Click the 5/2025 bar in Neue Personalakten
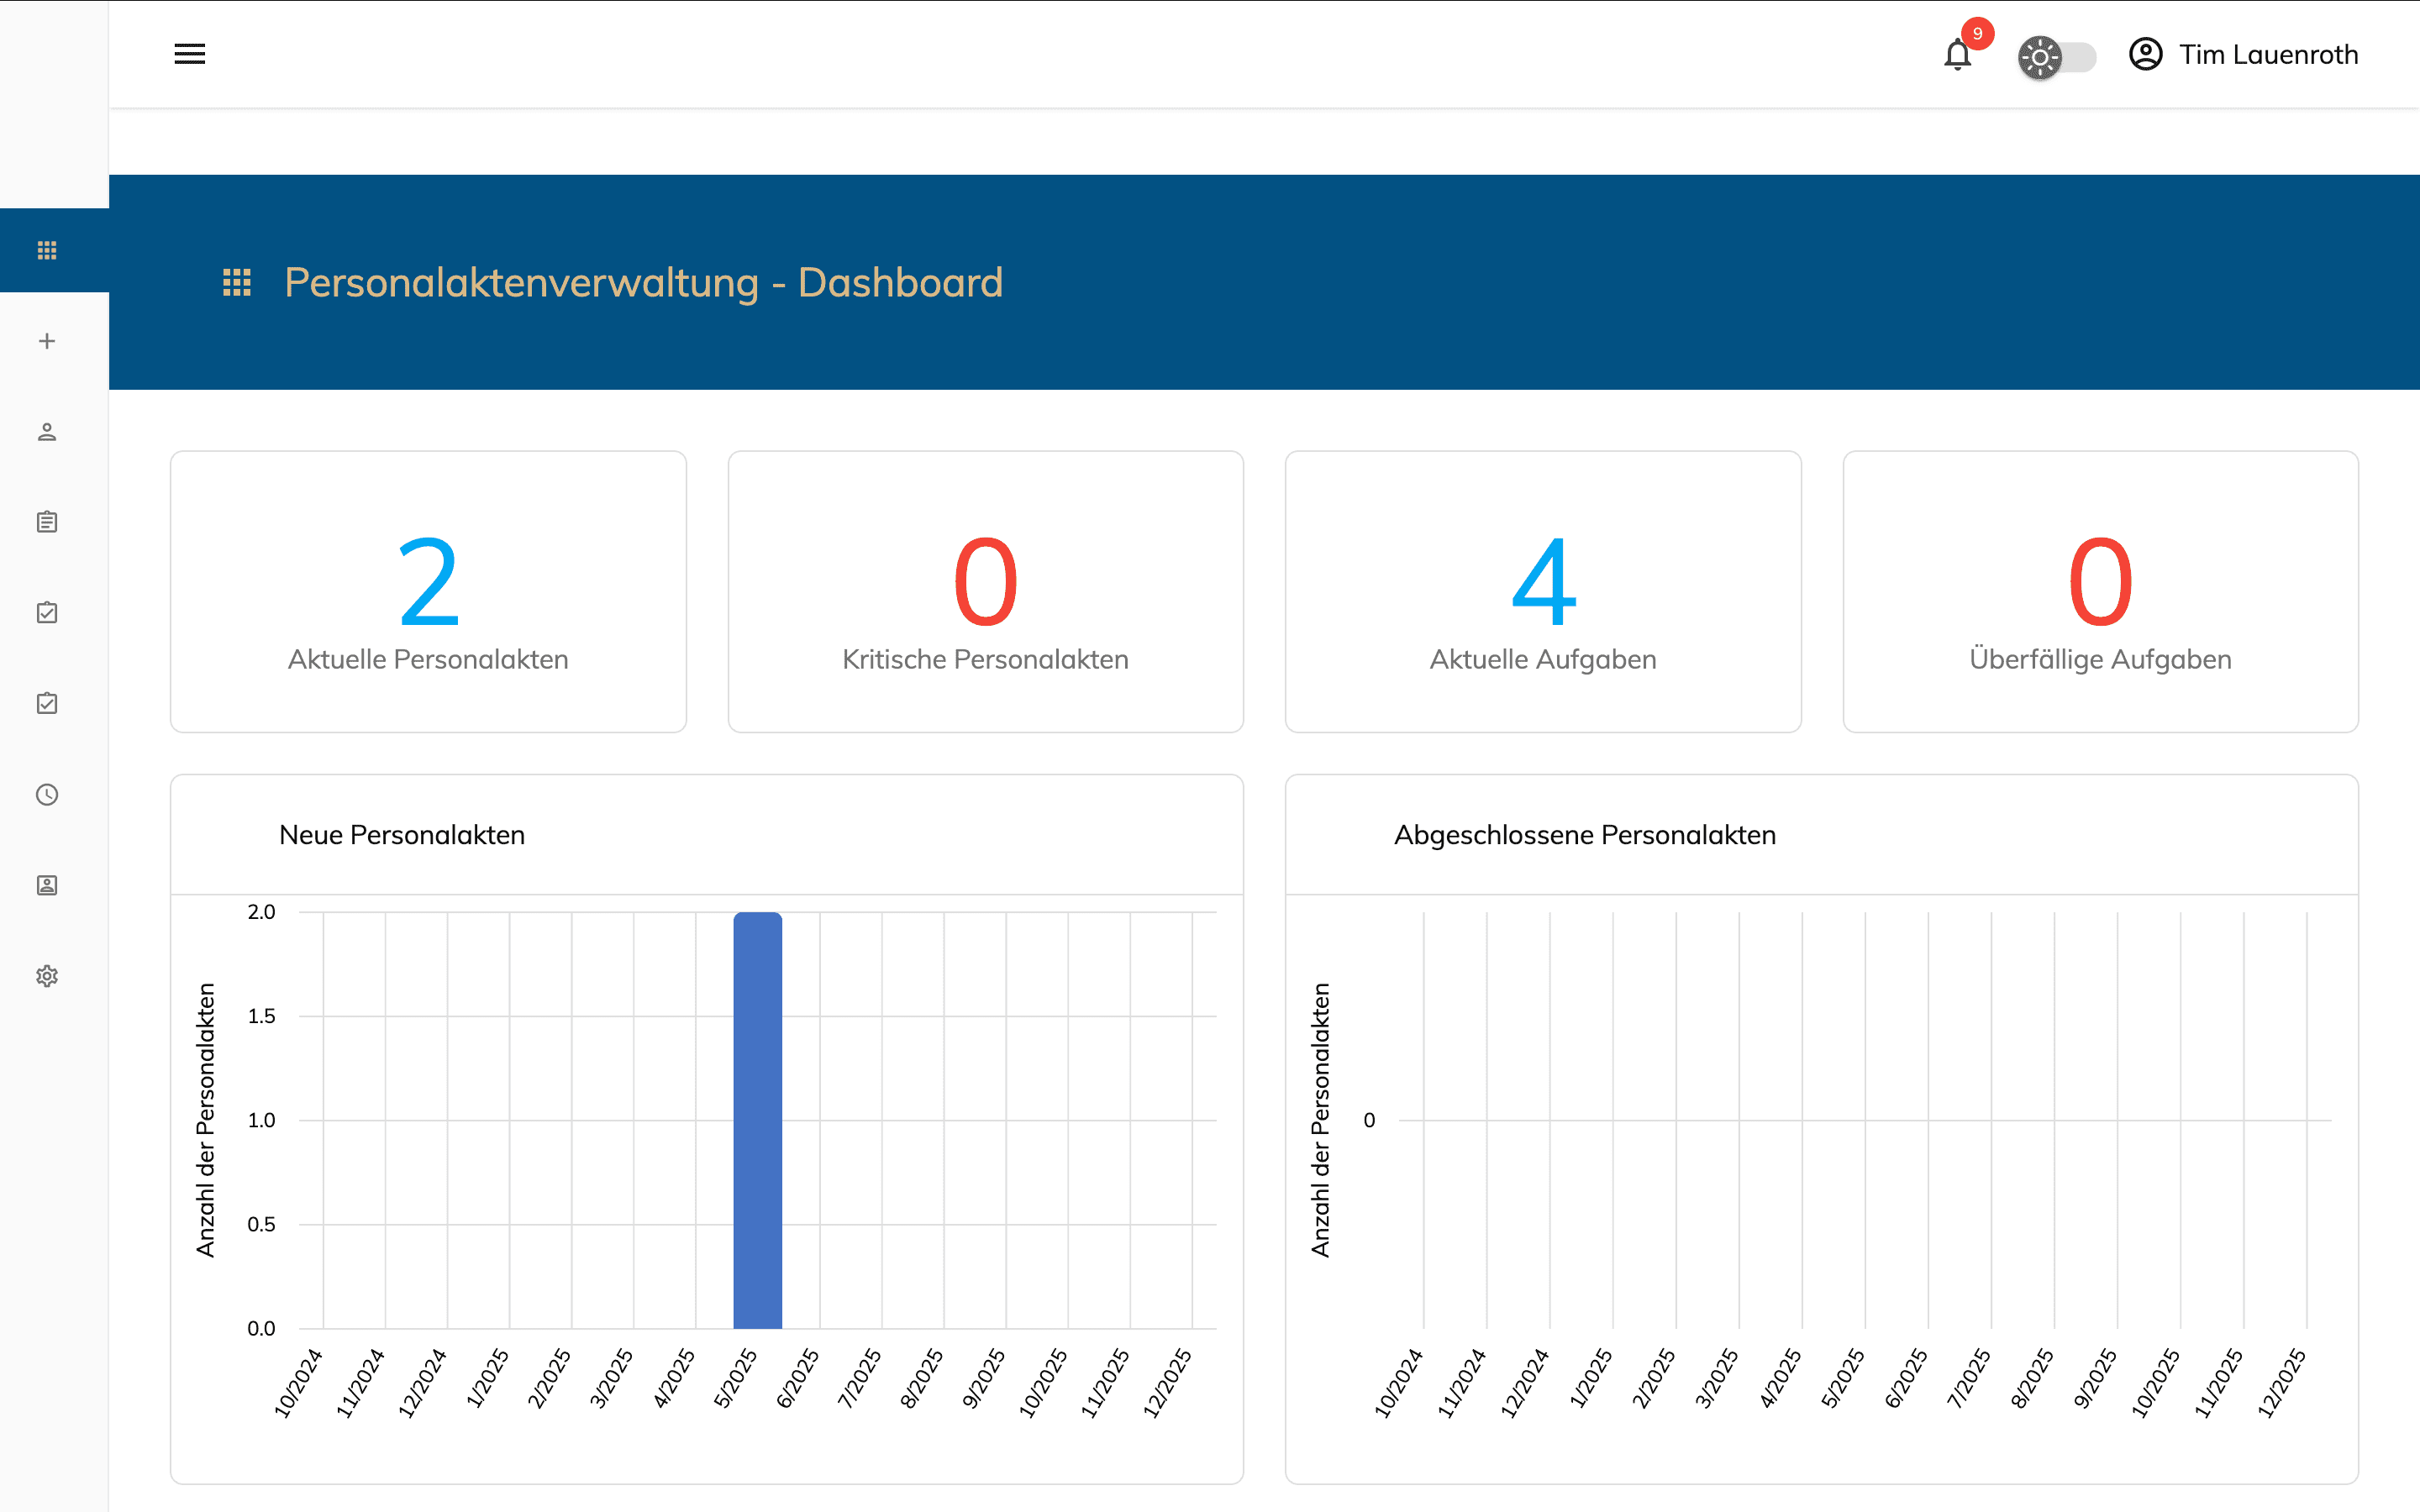The height and width of the screenshot is (1512, 2420). point(758,1120)
